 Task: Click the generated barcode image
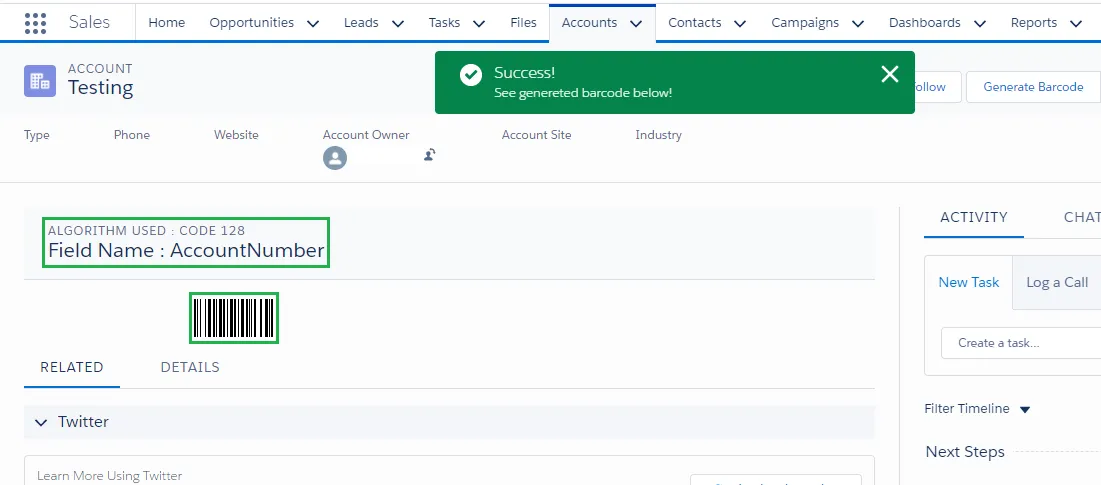coord(234,318)
